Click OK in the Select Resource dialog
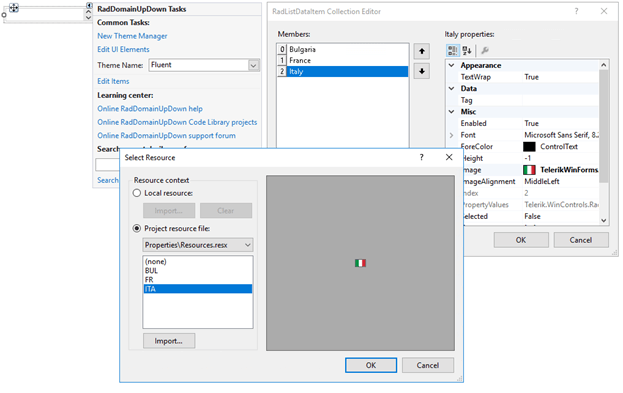This screenshot has height=393, width=623. point(371,365)
